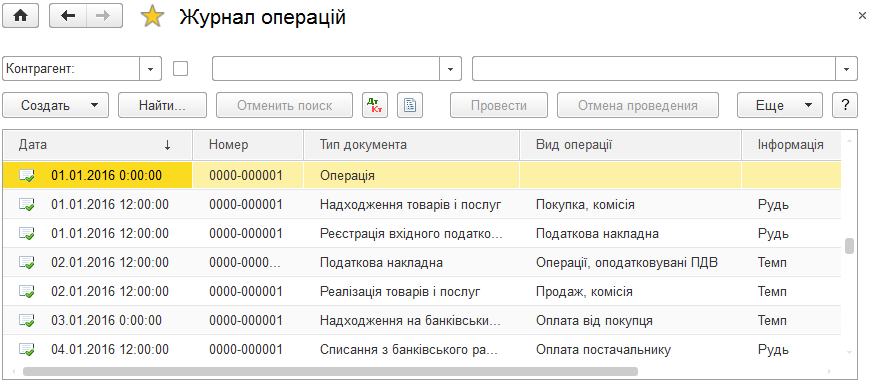
Task: Select the Реалізація товарів і послуг row
Action: click(422, 291)
